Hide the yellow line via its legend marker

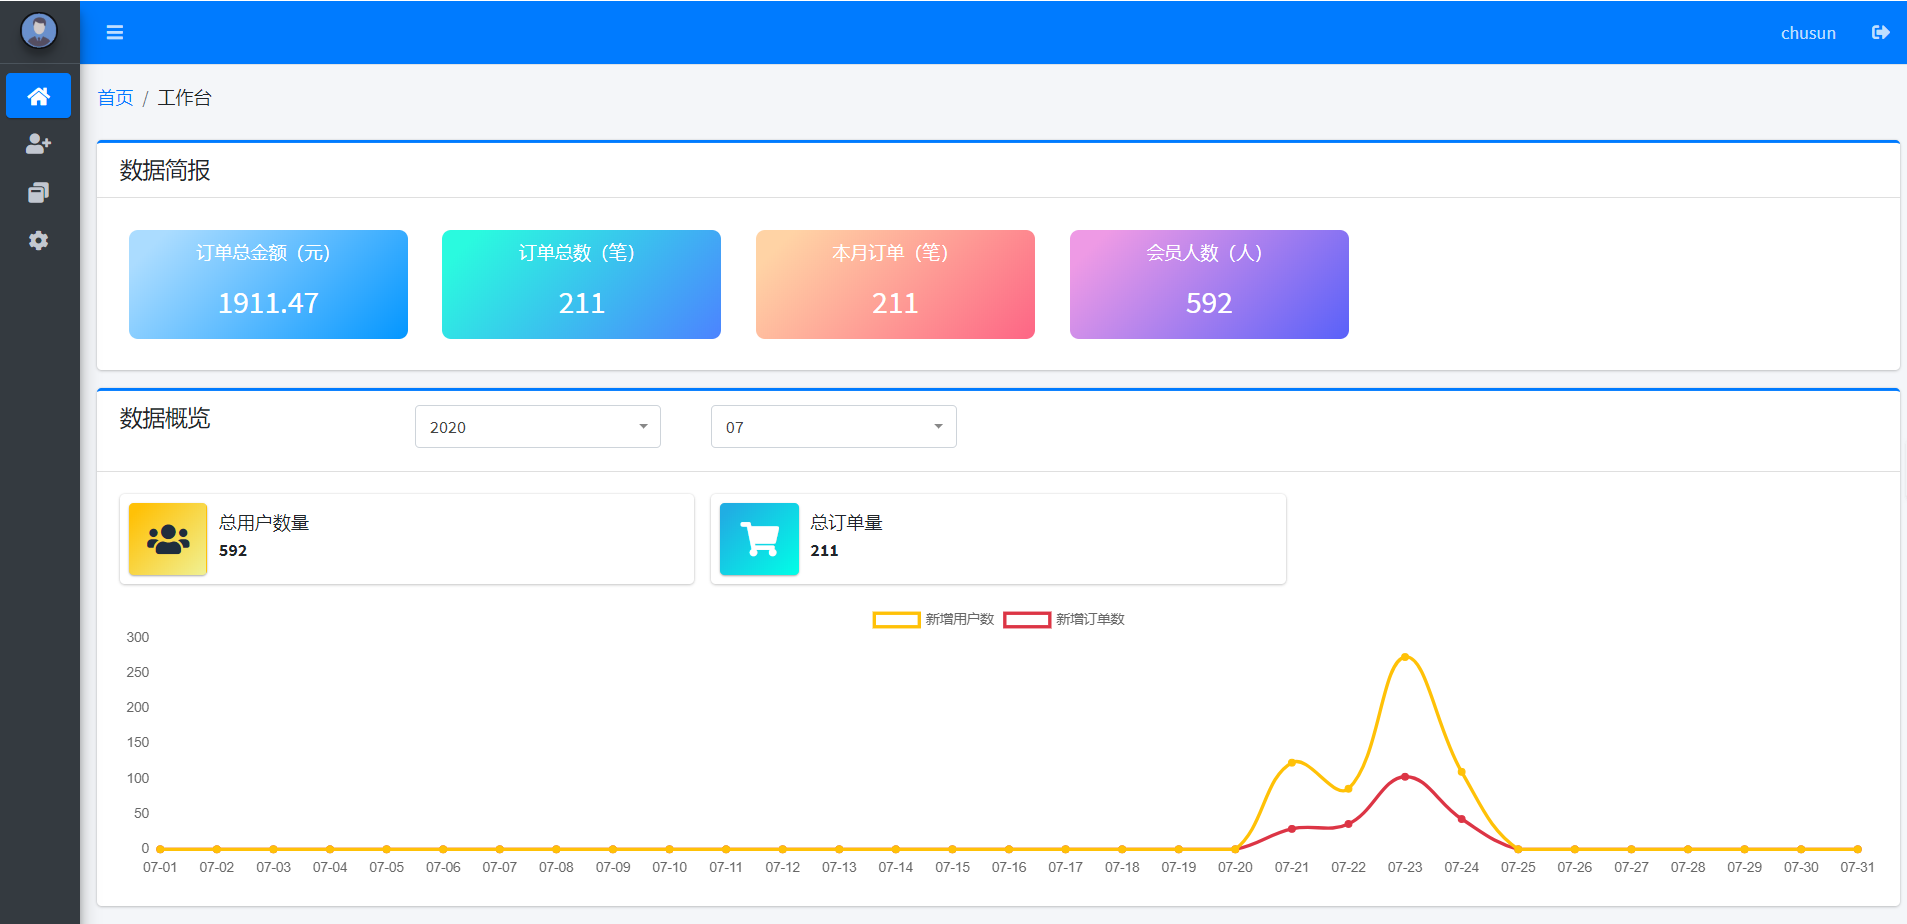[897, 619]
